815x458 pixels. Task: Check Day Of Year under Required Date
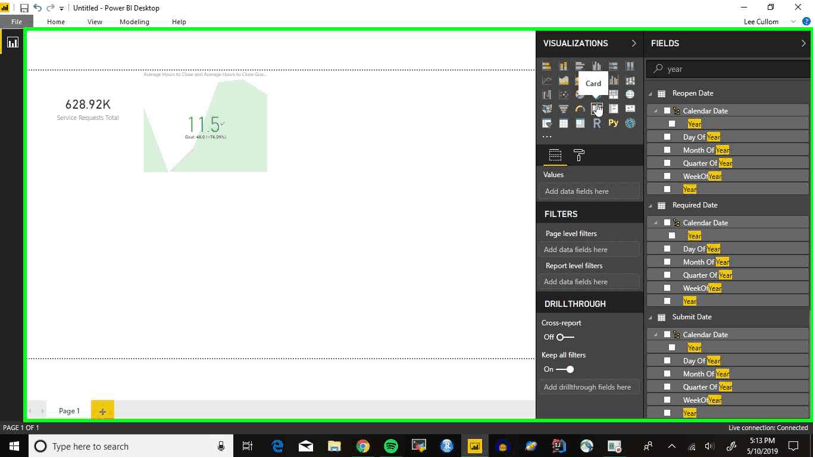coord(667,248)
